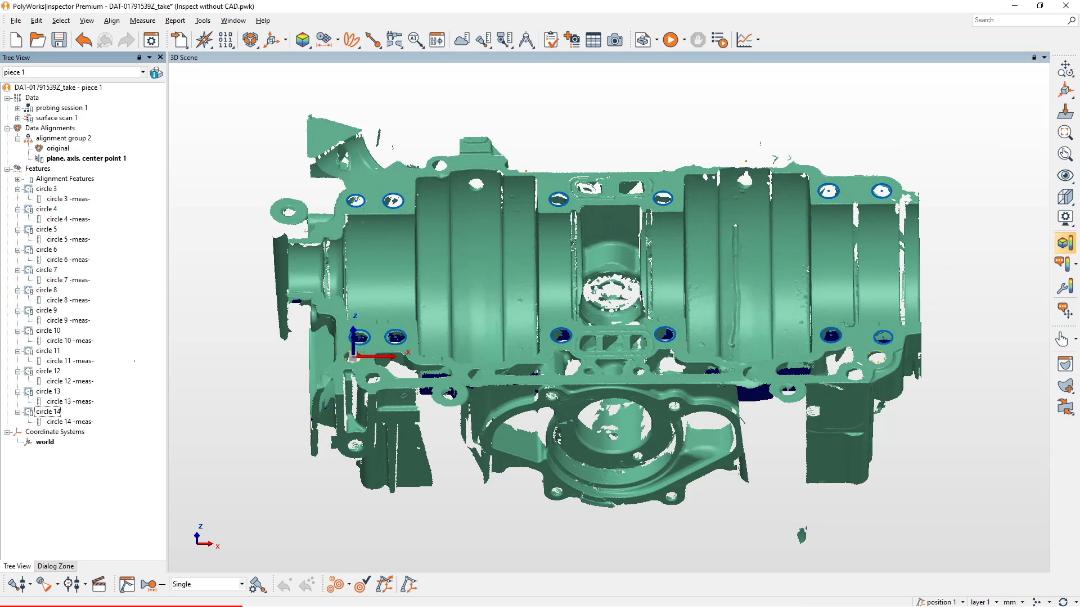Screen dimensions: 1080x607
Task: Open the table report icon
Action: pos(593,40)
